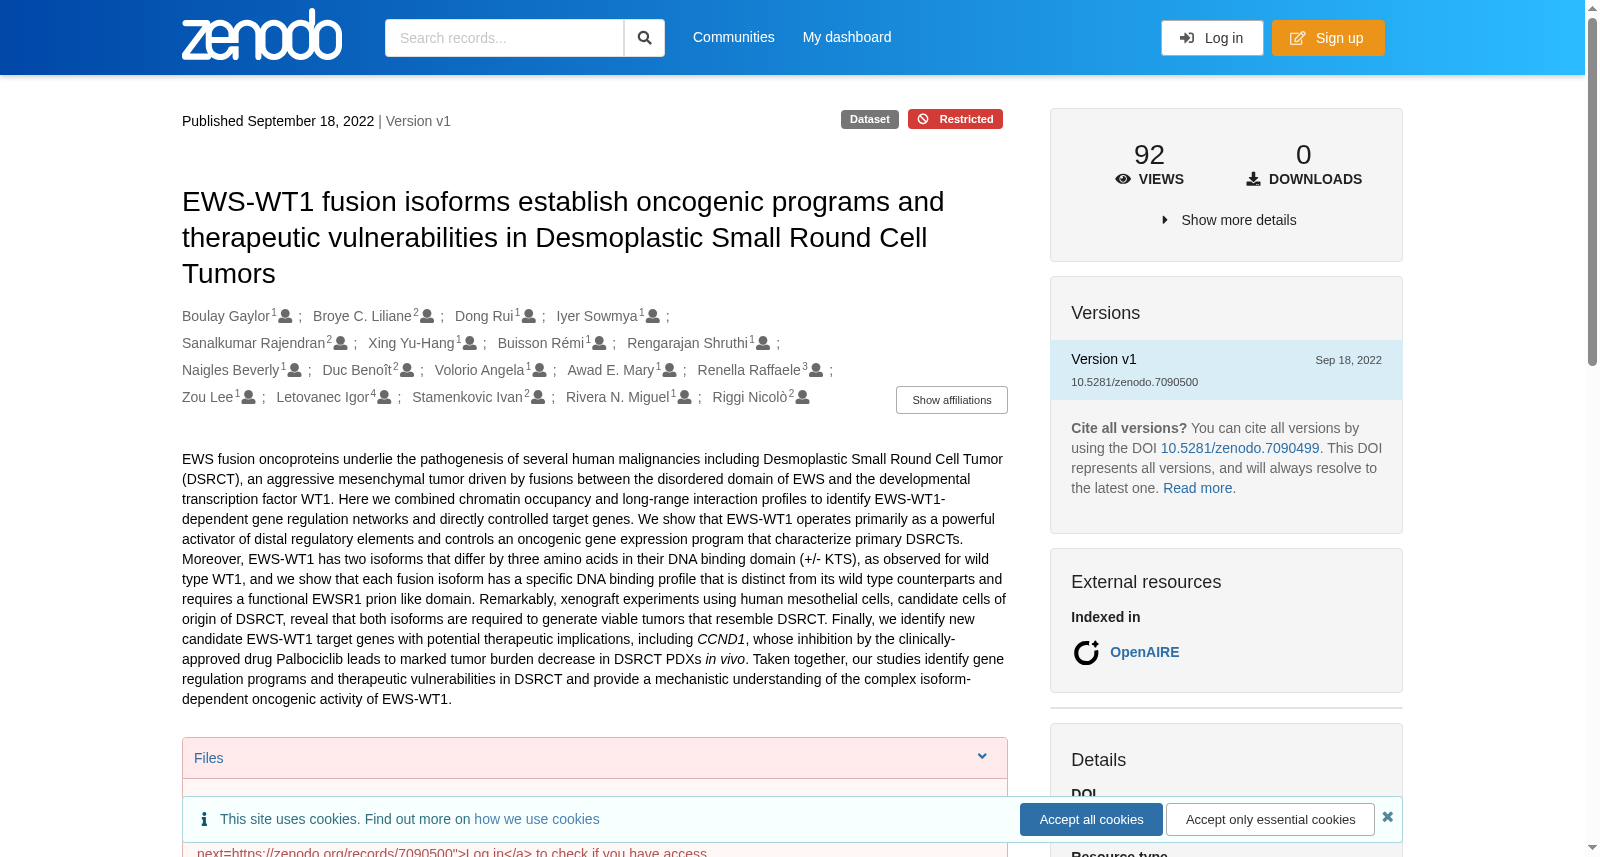Go to My dashboard
The image size is (1600, 857).
click(847, 37)
